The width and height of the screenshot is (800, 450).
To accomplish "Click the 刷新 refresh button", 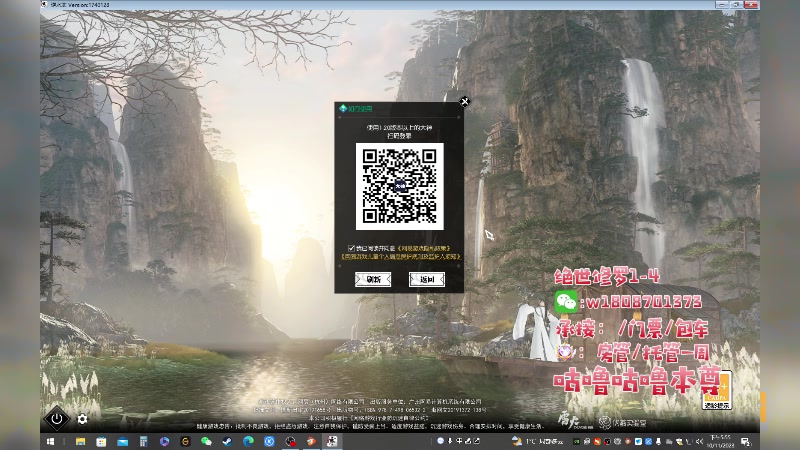I will [373, 279].
